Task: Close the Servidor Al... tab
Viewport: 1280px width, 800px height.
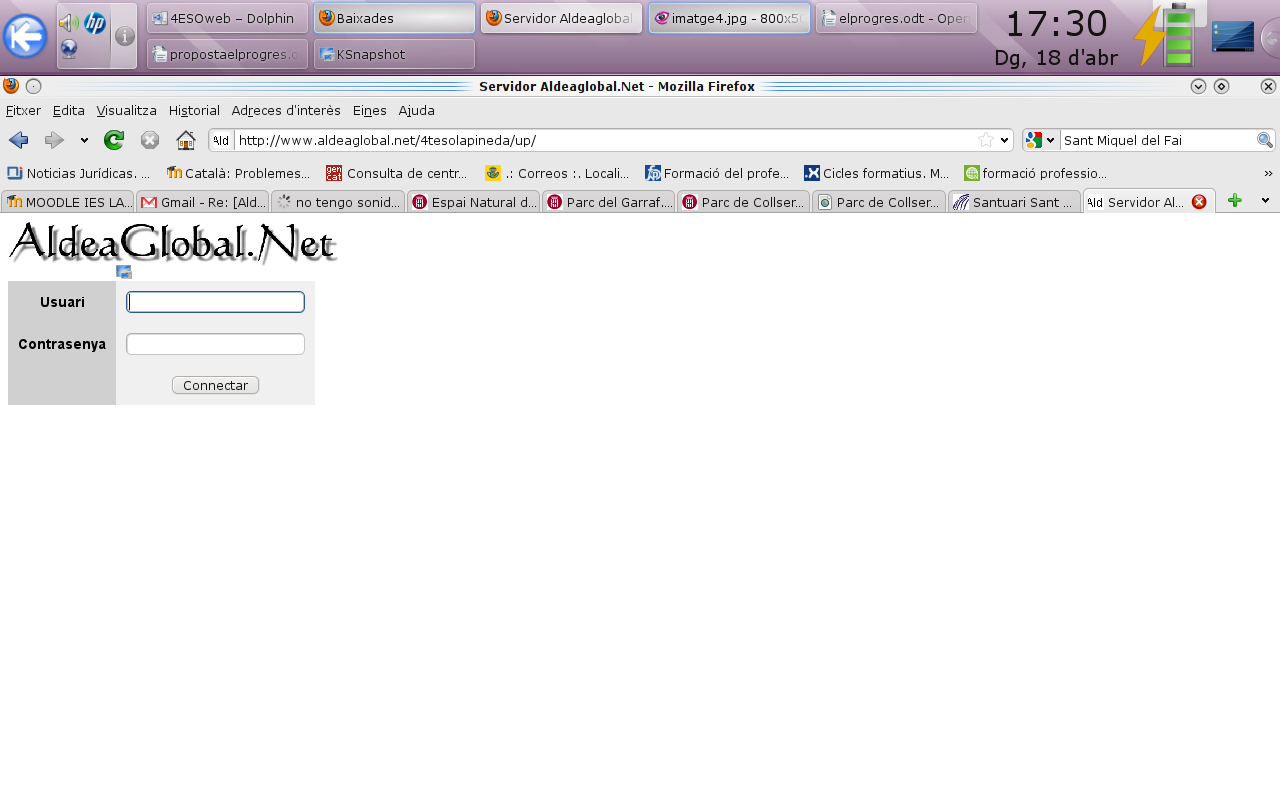Action: (1199, 202)
